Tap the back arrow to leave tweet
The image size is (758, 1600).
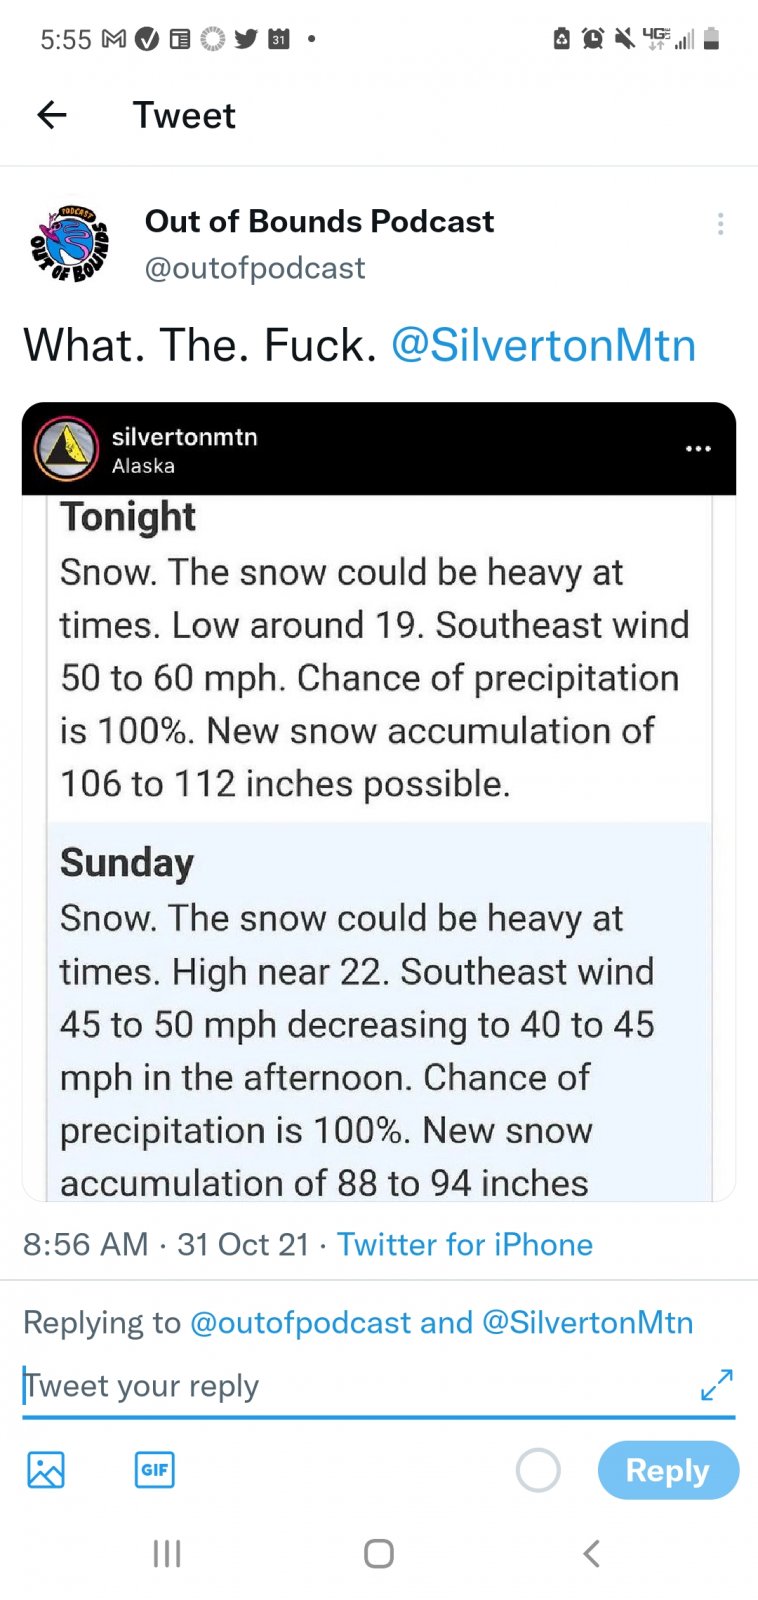[x=52, y=116]
